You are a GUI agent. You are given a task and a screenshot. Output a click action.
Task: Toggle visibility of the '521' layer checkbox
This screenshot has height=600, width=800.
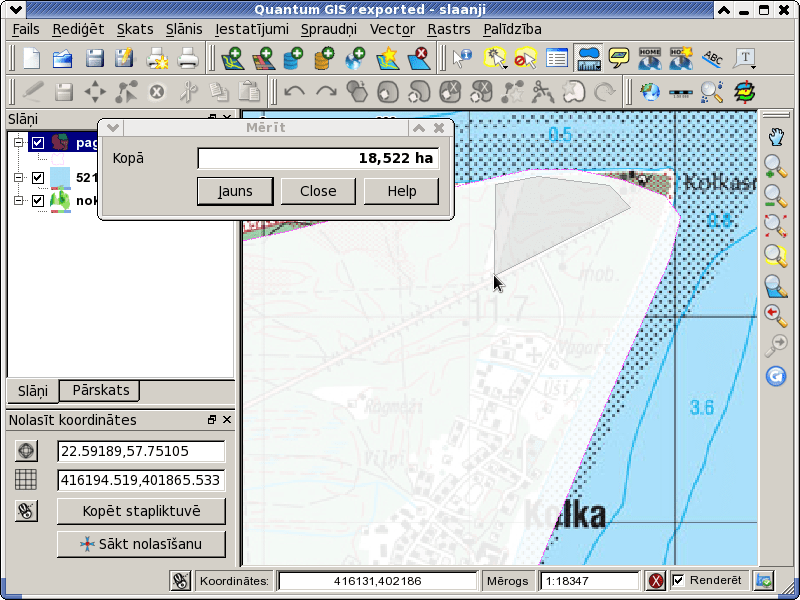38,178
